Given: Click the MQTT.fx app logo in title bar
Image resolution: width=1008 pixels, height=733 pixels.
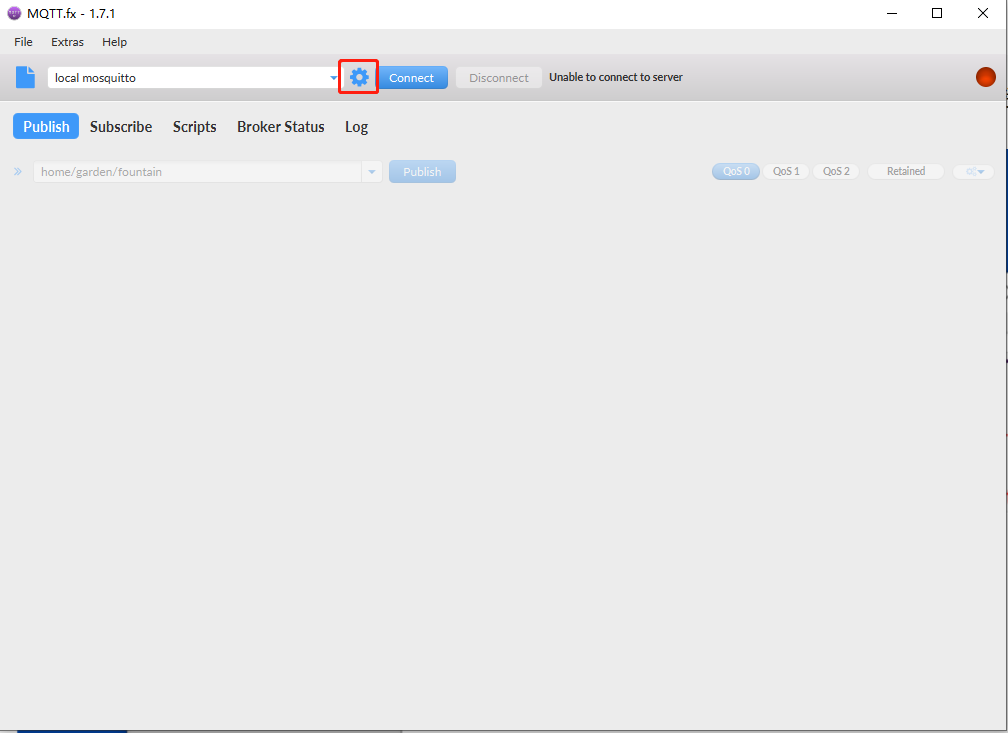Looking at the screenshot, I should click(x=14, y=13).
